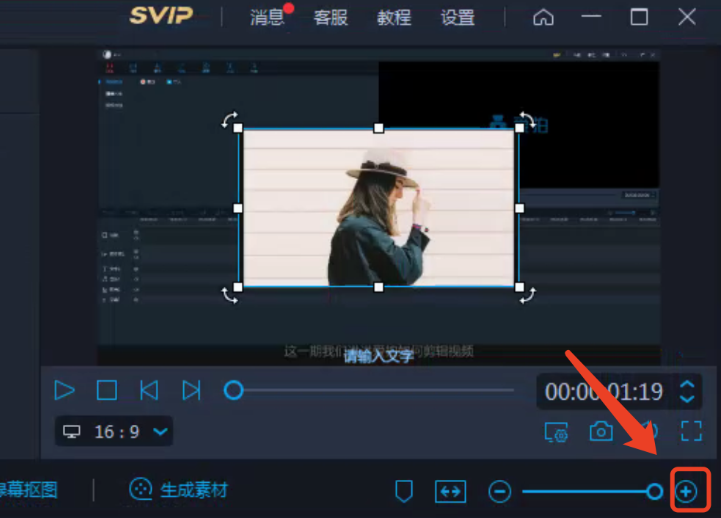Take a snapshot with camera icon
Image resolution: width=721 pixels, height=518 pixels.
[601, 431]
